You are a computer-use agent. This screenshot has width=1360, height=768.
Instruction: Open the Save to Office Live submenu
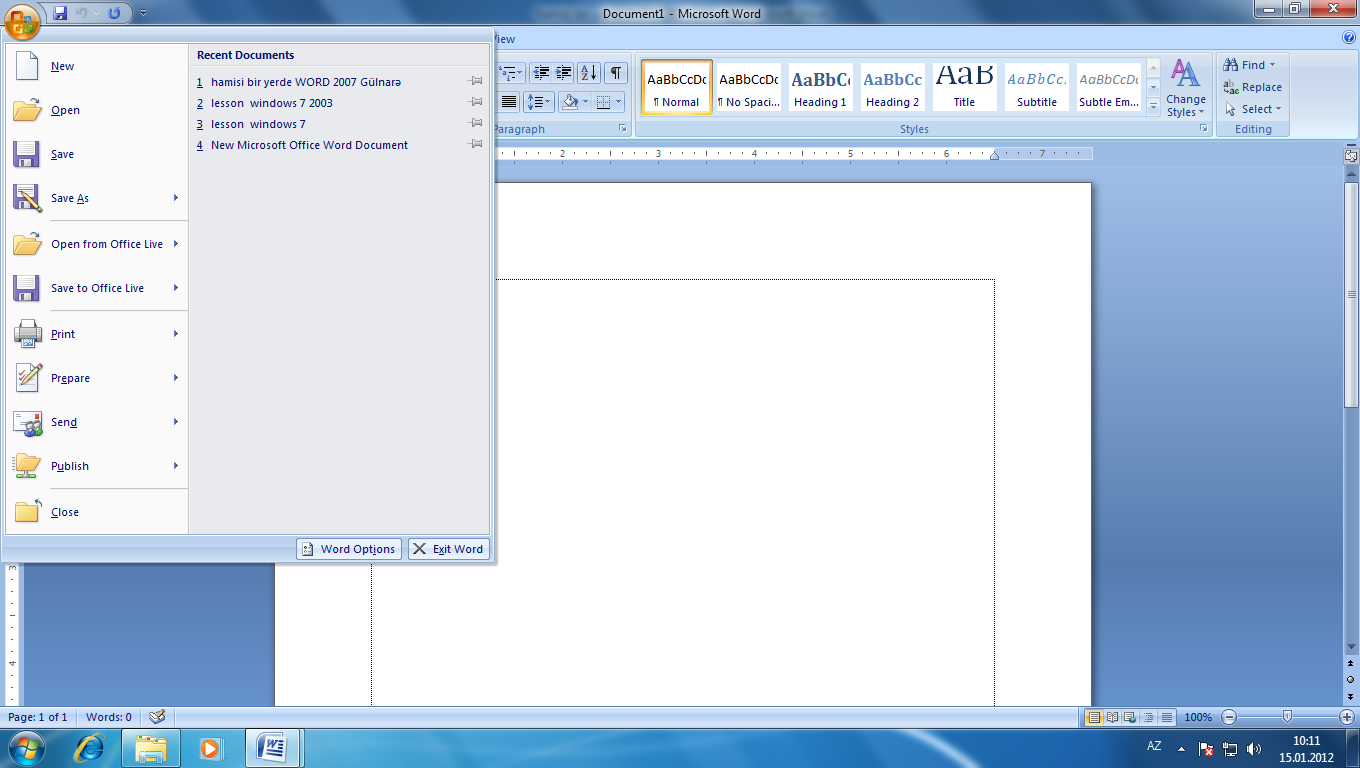pos(96,288)
